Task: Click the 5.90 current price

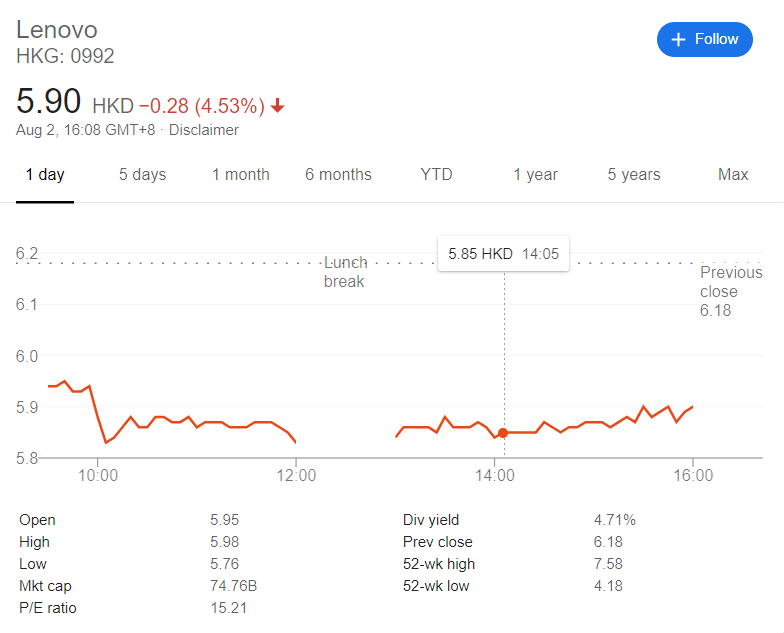Action: 48,103
